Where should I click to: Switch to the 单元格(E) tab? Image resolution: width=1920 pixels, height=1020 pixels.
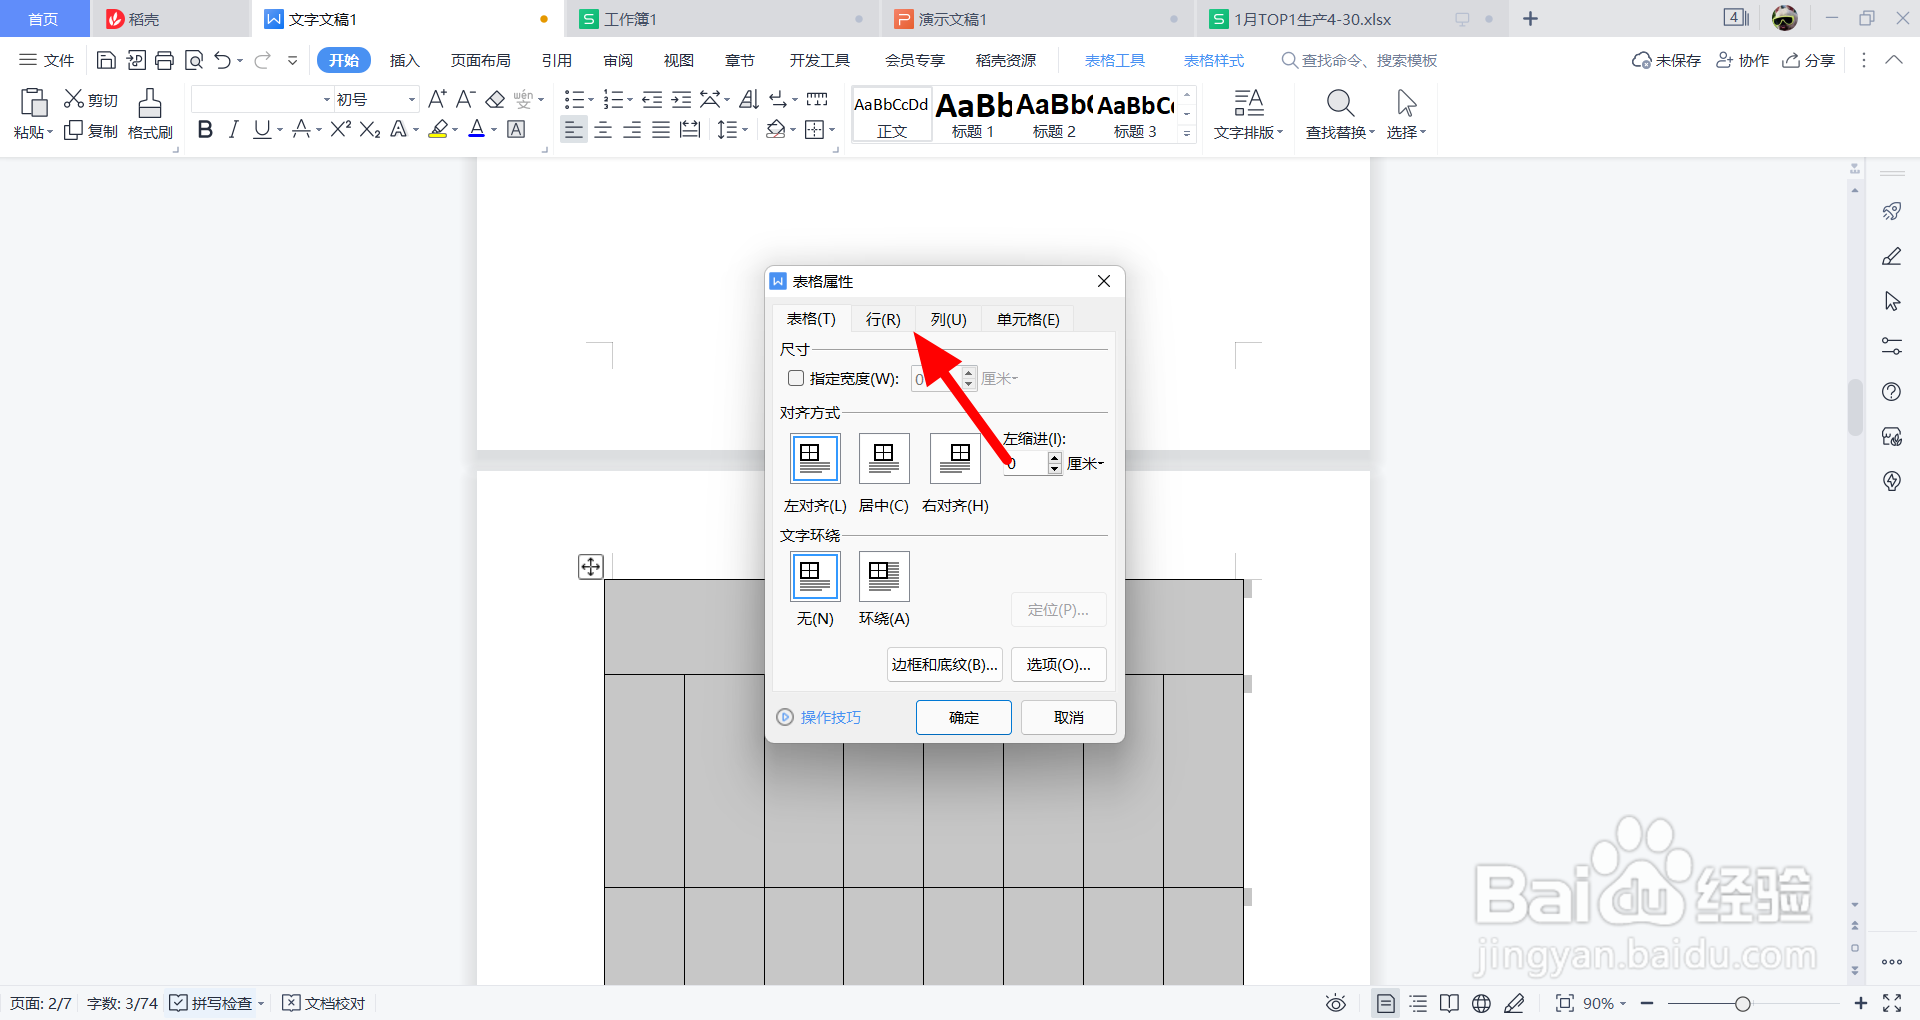point(1028,319)
